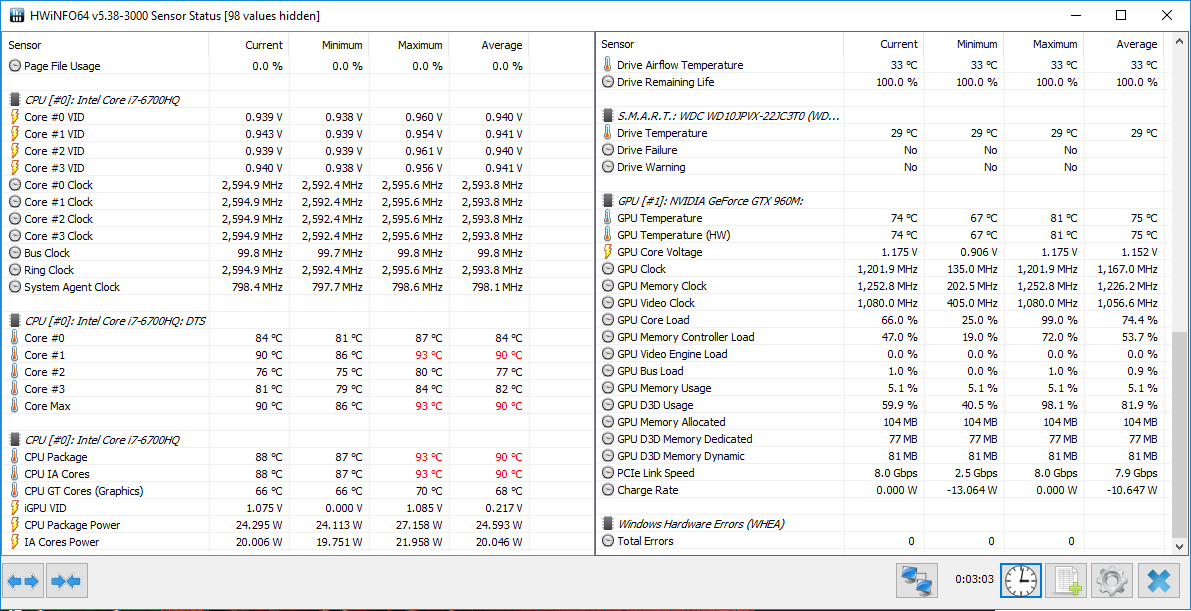Click the icon next to Charge Rate
1191x611 pixels.
608,490
